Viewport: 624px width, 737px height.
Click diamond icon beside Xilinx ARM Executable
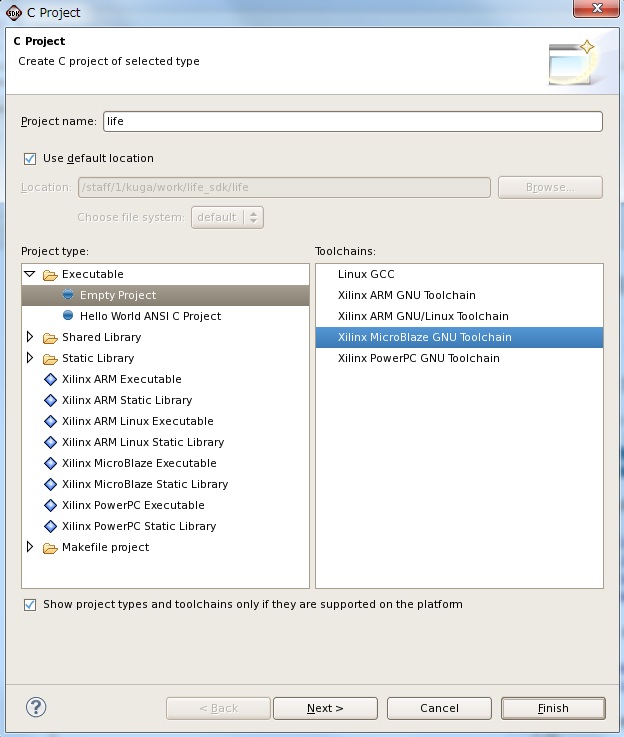(50, 379)
